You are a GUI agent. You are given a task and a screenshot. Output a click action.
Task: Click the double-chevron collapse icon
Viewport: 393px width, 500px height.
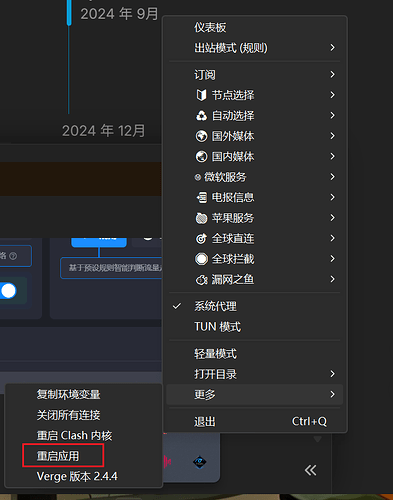coord(310,470)
